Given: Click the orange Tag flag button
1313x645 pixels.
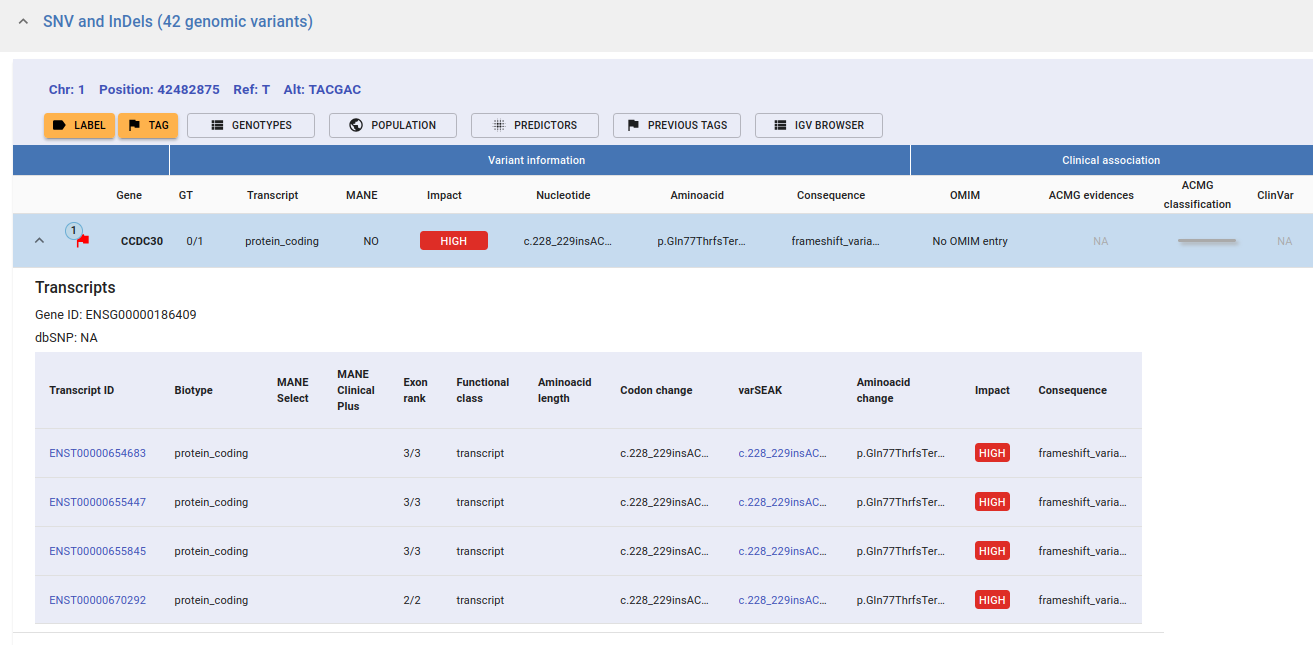Looking at the screenshot, I should (148, 125).
